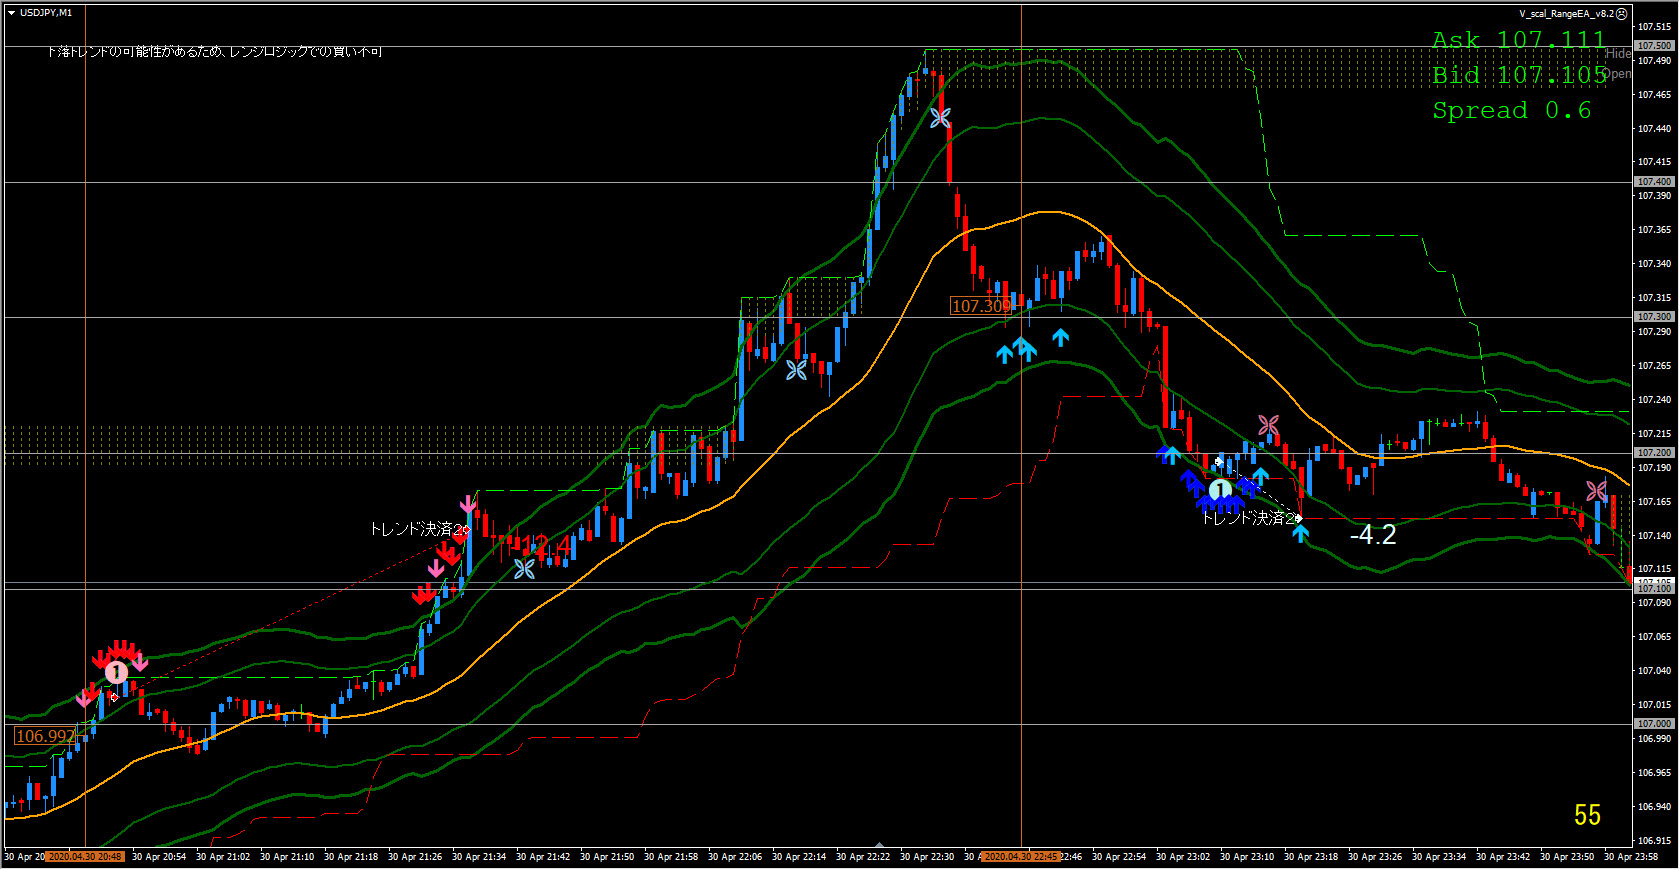The image size is (1680, 870).
Task: Click the 107.500 horizontal line price tag
Action: 1654,46
